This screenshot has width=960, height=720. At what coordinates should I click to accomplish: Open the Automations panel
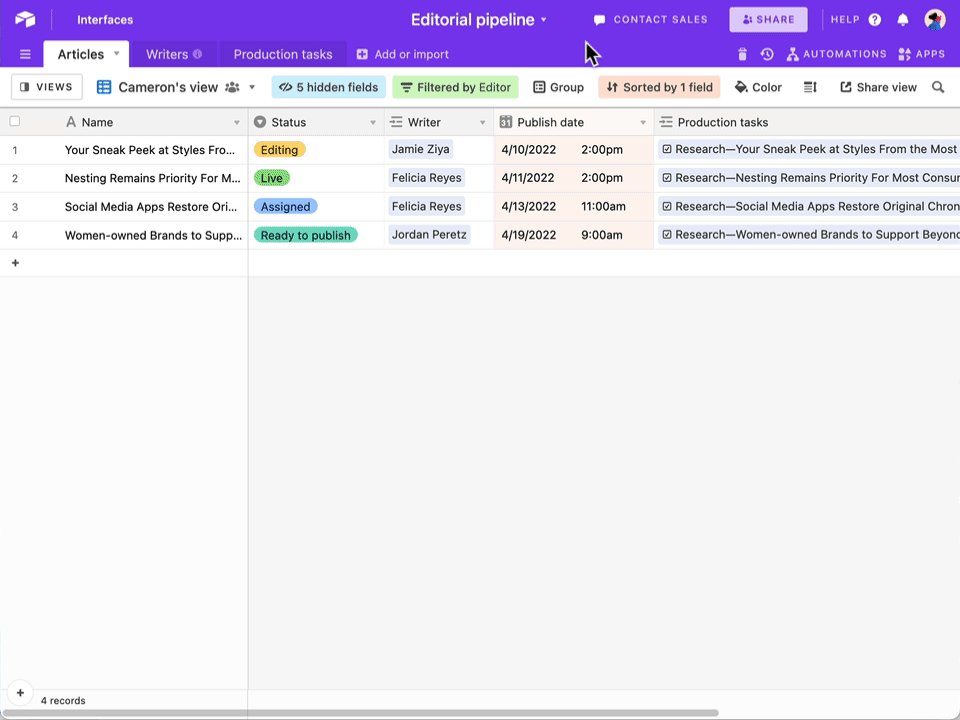pos(837,54)
